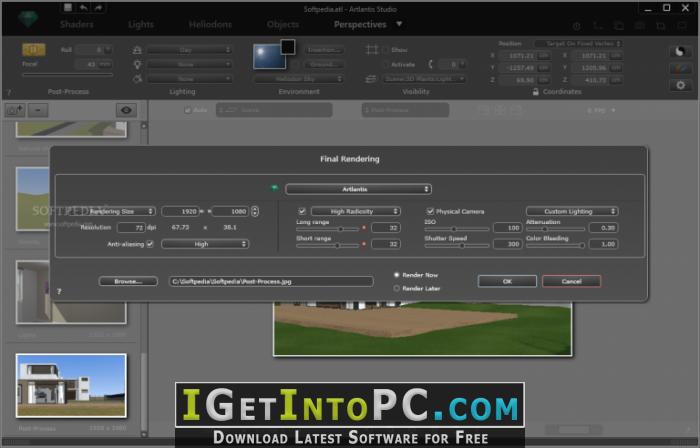
Task: Toggle the eye view button in the list panel
Action: click(x=126, y=110)
